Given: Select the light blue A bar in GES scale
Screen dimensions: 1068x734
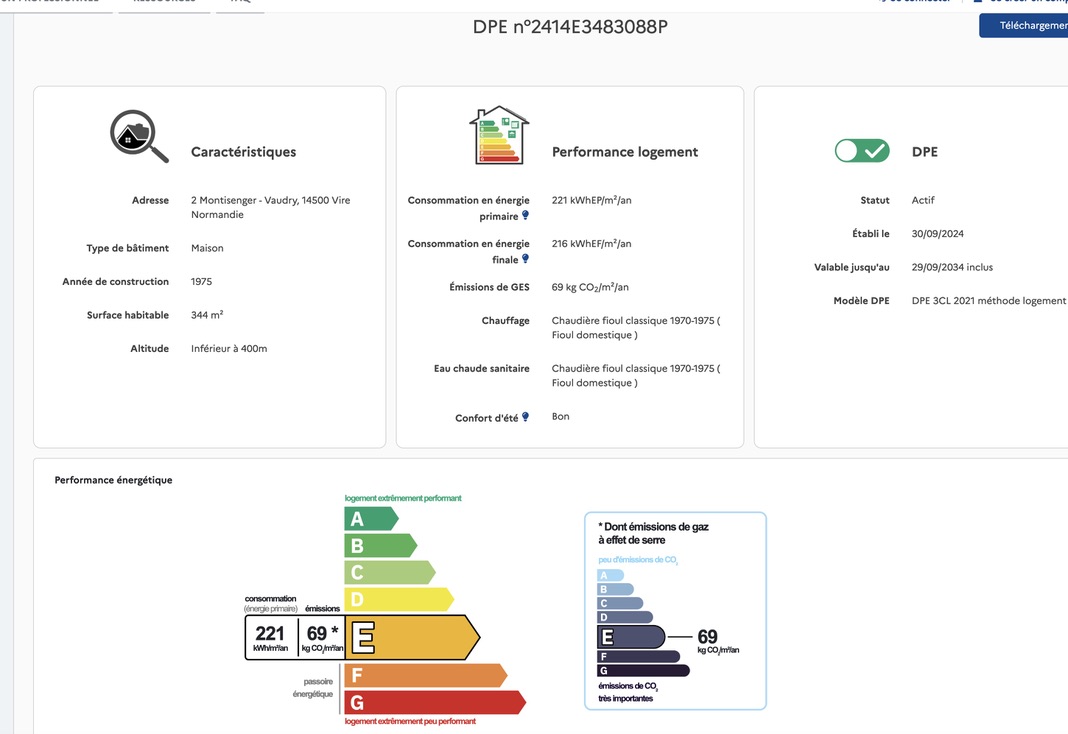Looking at the screenshot, I should click(x=610, y=575).
